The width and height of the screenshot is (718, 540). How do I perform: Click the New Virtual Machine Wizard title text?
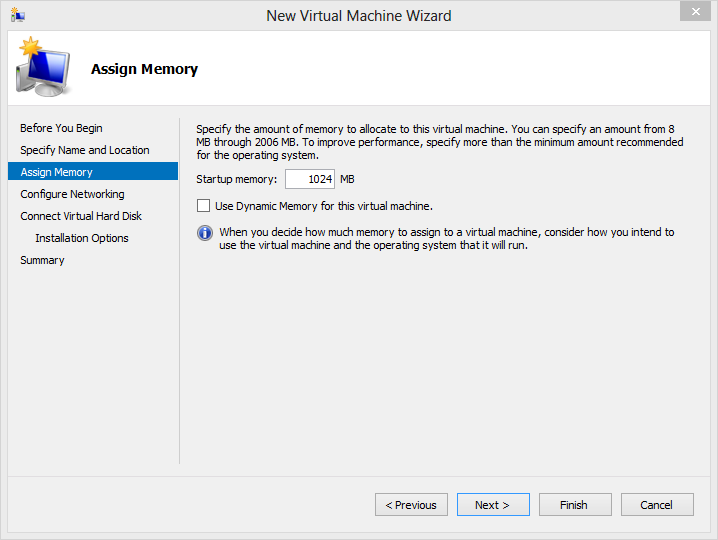point(358,16)
